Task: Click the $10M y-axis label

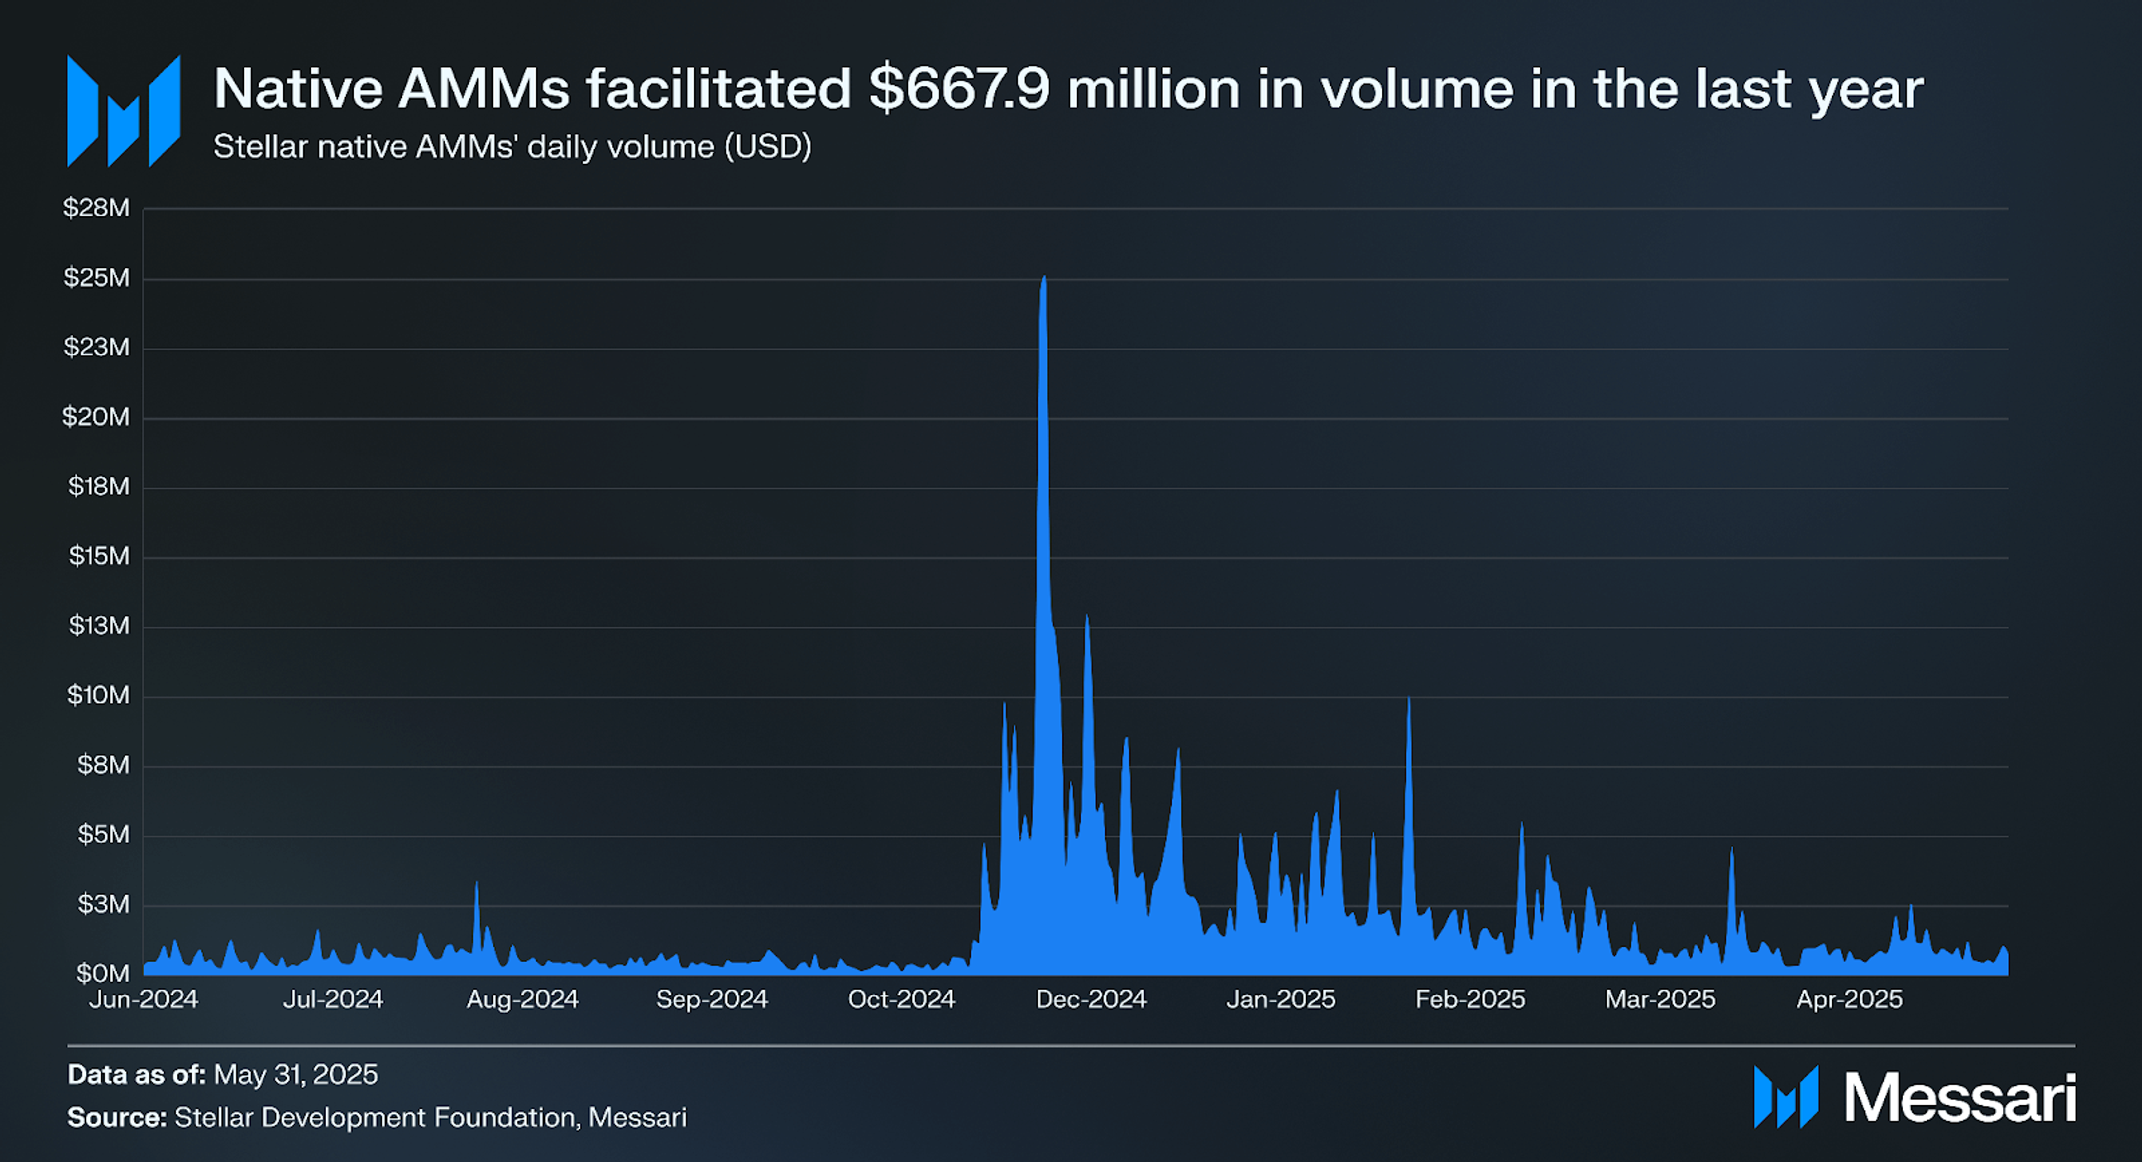Action: pos(97,695)
